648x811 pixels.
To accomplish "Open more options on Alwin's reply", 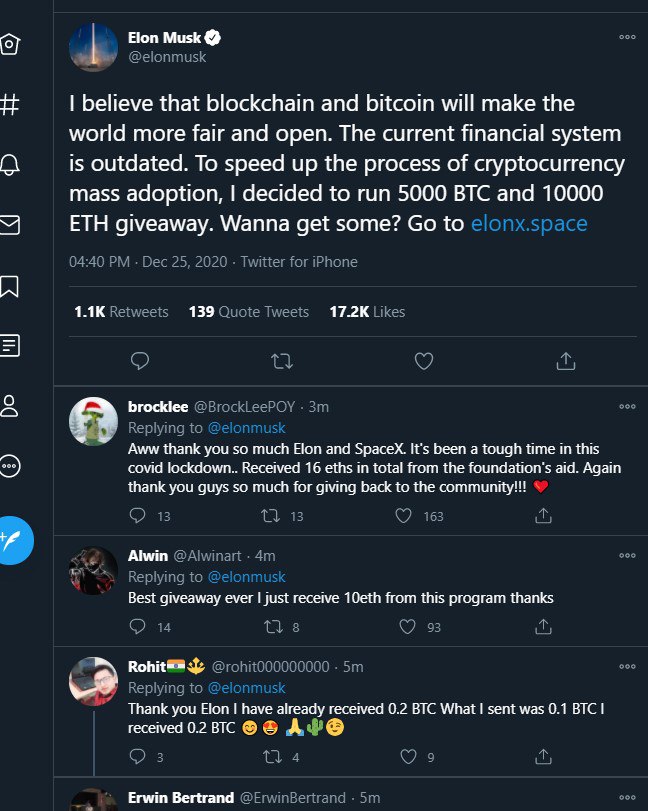I will (x=627, y=556).
